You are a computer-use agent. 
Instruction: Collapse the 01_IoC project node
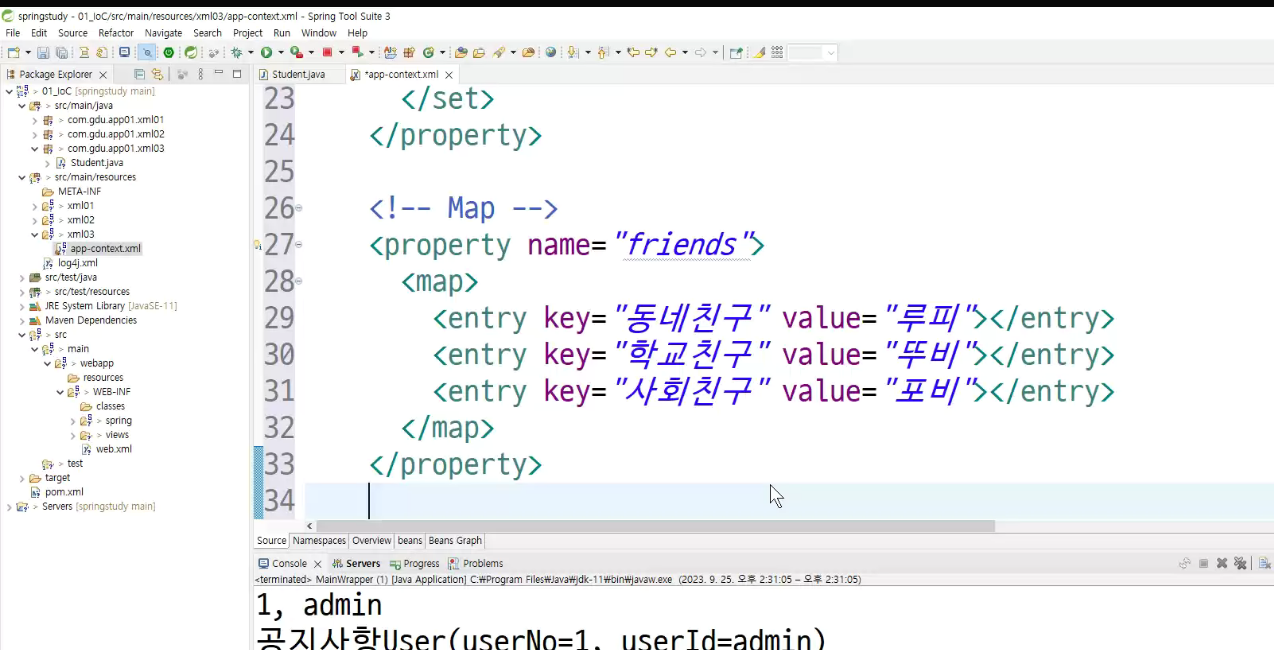pos(9,91)
